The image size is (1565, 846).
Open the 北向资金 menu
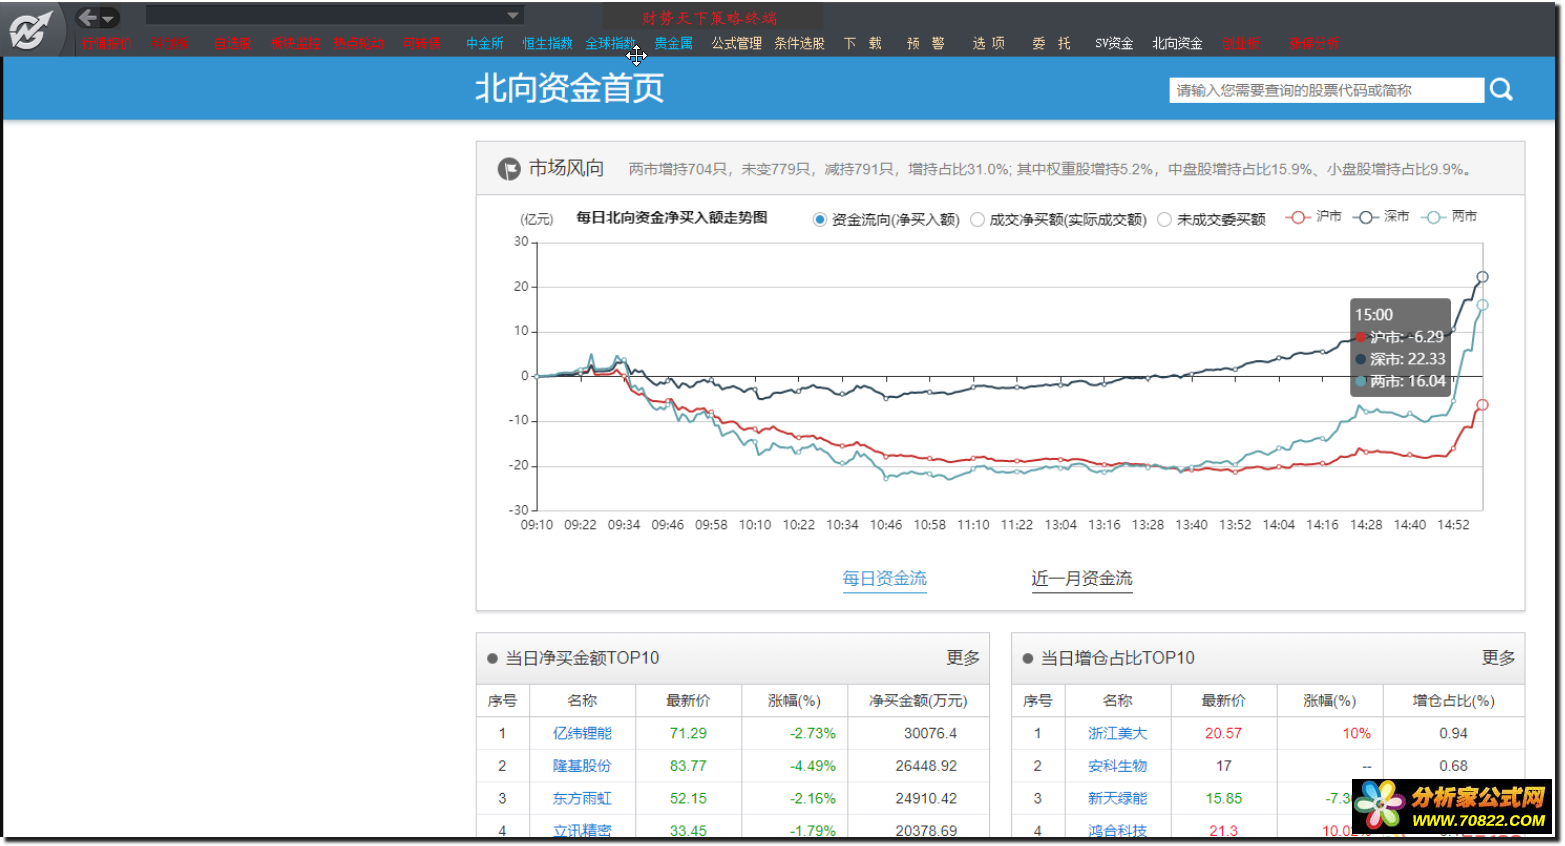pyautogui.click(x=1177, y=44)
